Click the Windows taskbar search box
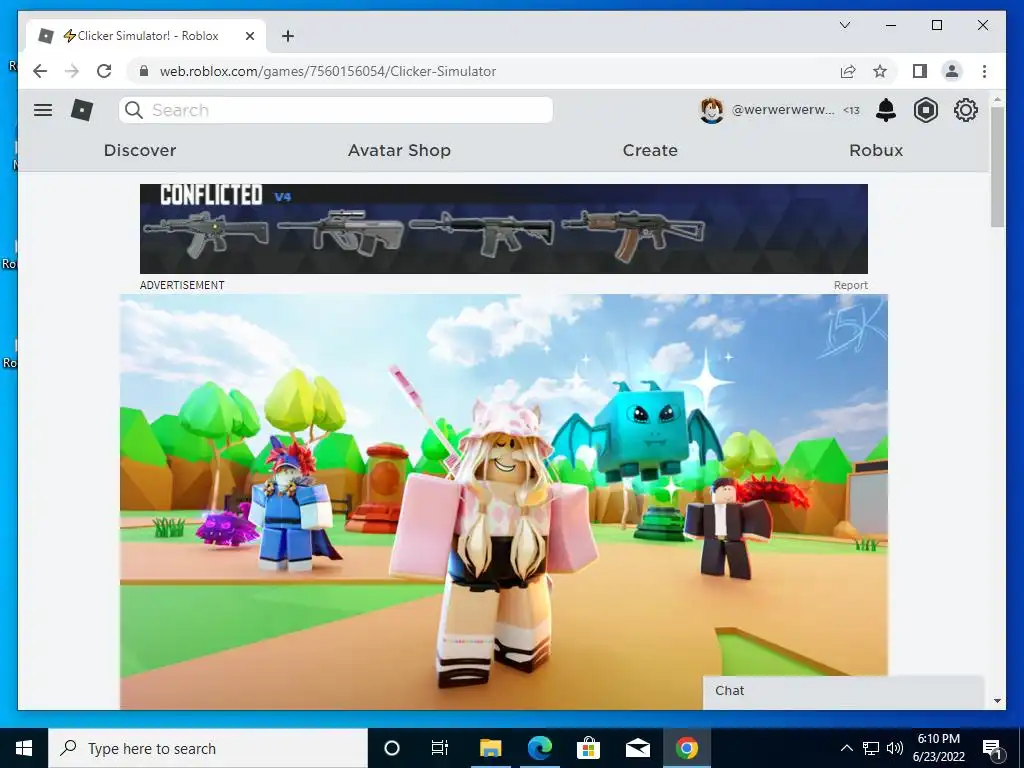This screenshot has height=768, width=1024. click(x=208, y=748)
